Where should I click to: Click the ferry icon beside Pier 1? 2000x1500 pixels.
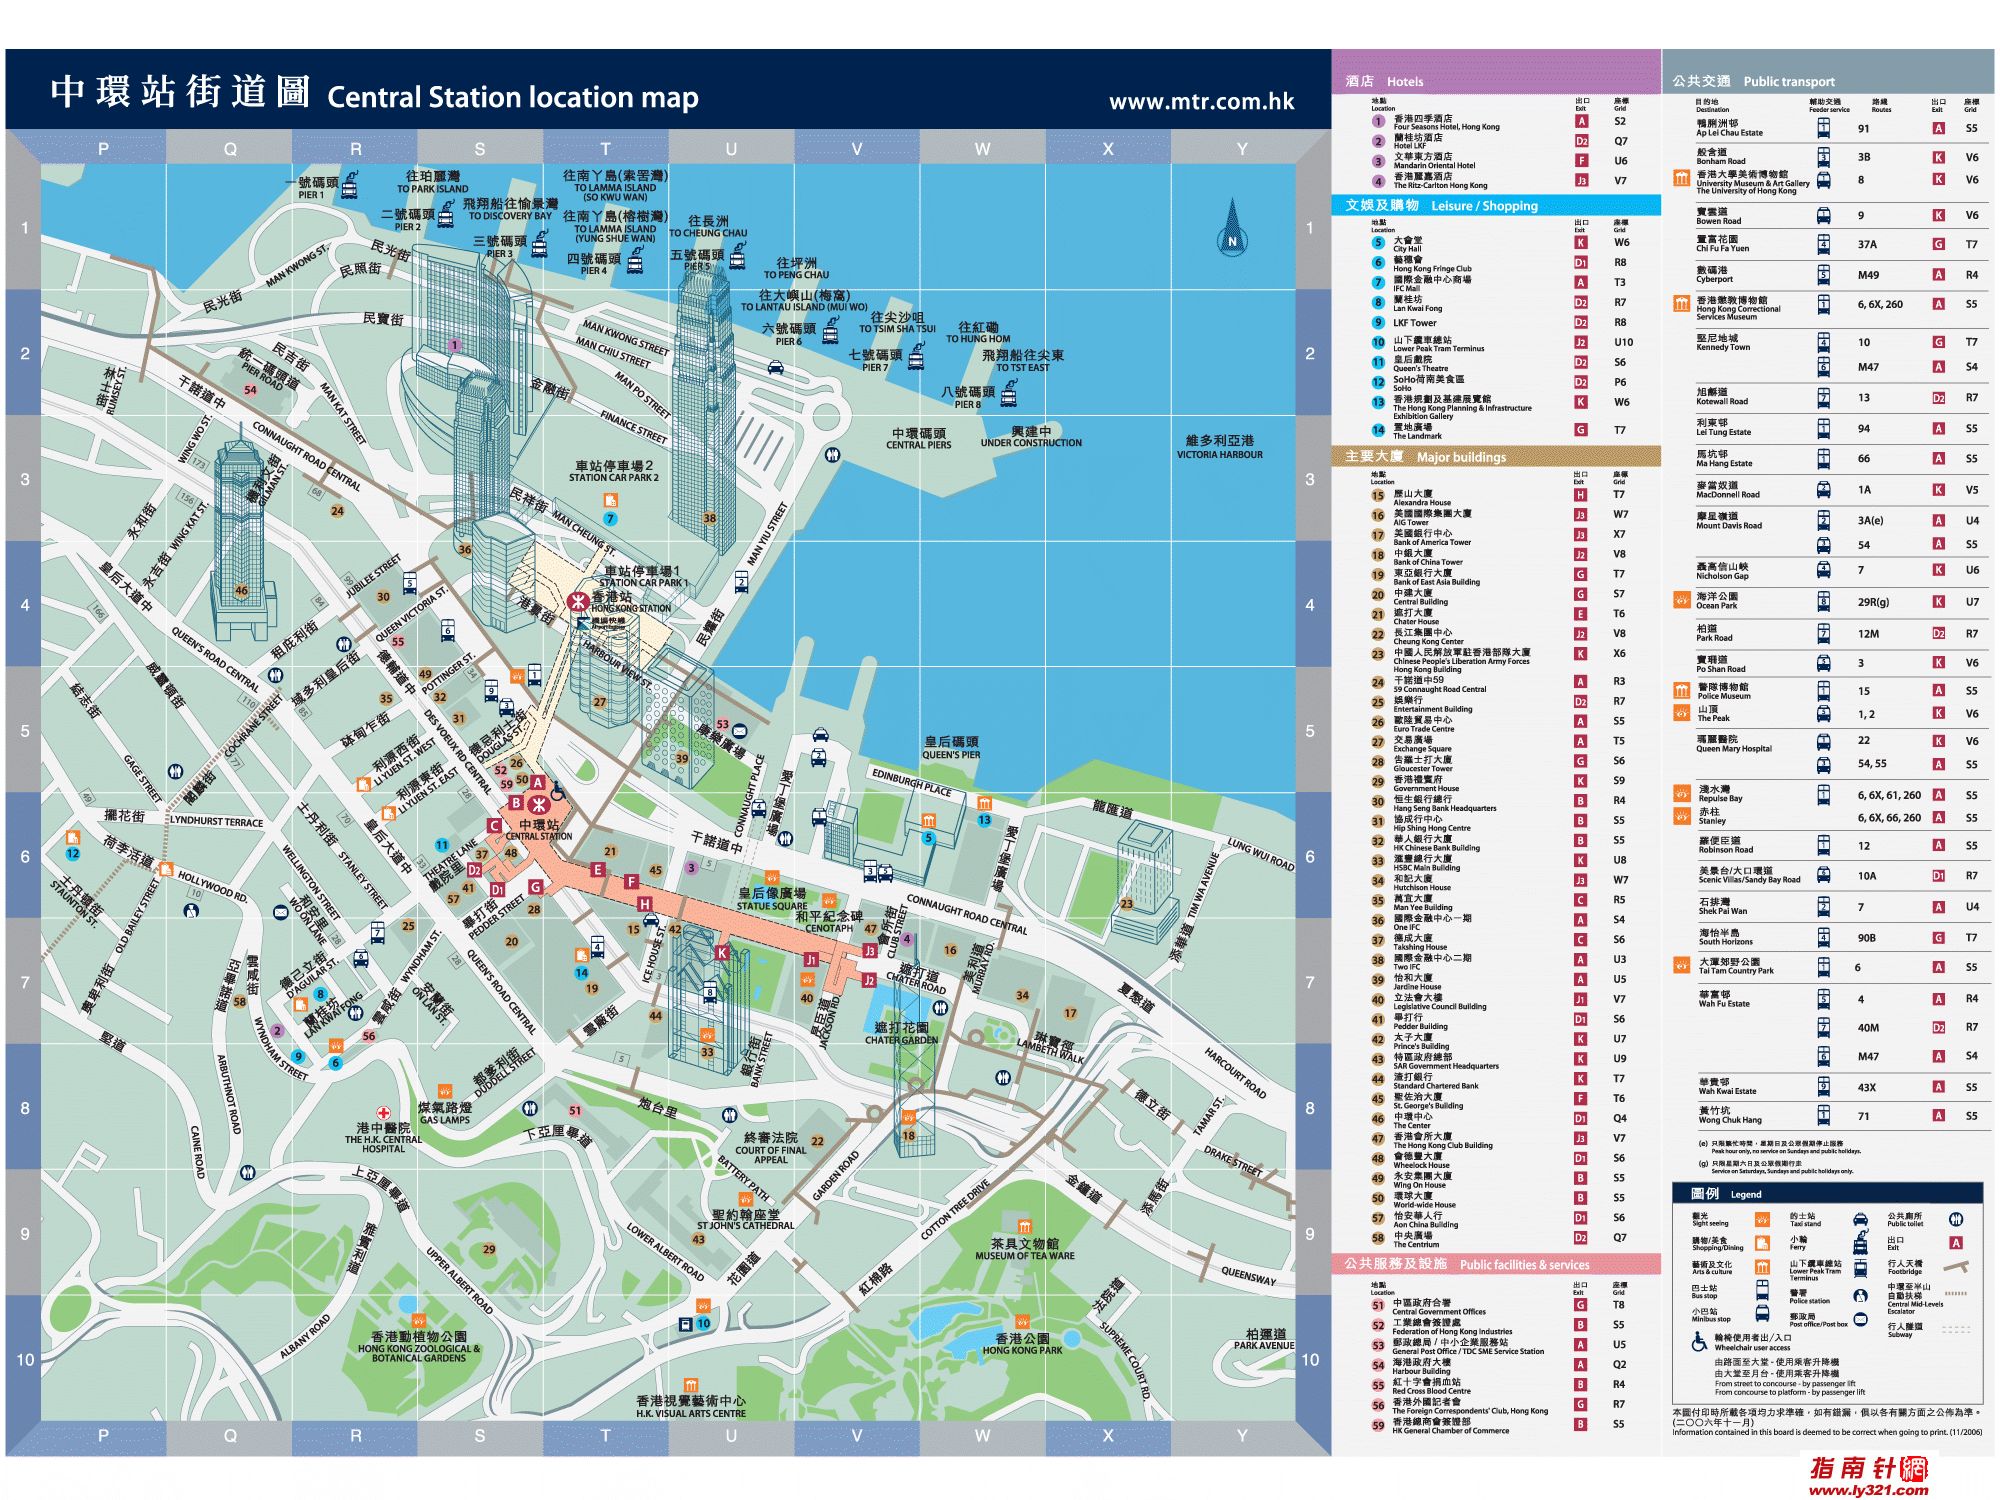tap(350, 186)
